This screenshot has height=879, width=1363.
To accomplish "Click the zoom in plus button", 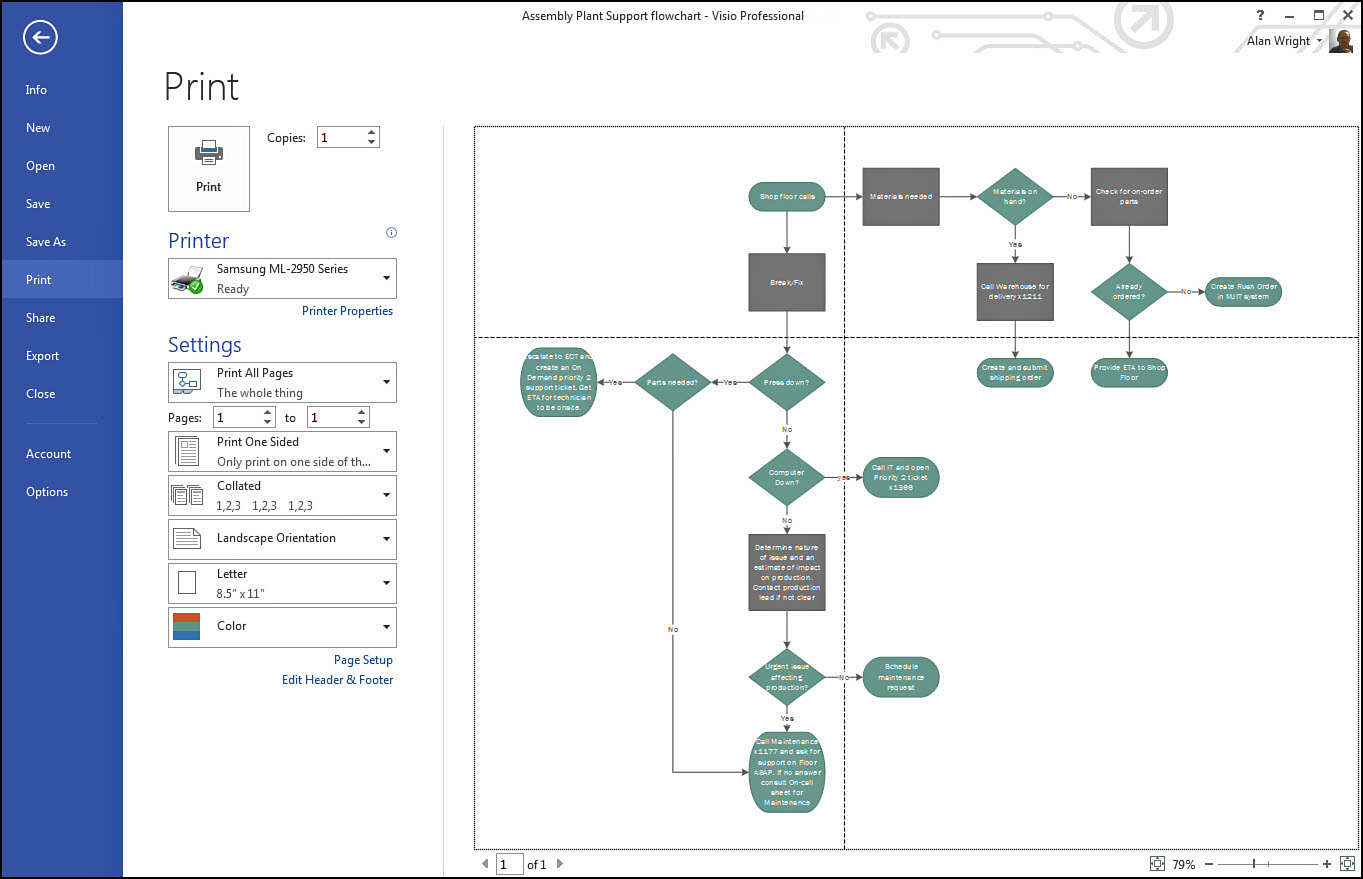I will (x=1327, y=864).
